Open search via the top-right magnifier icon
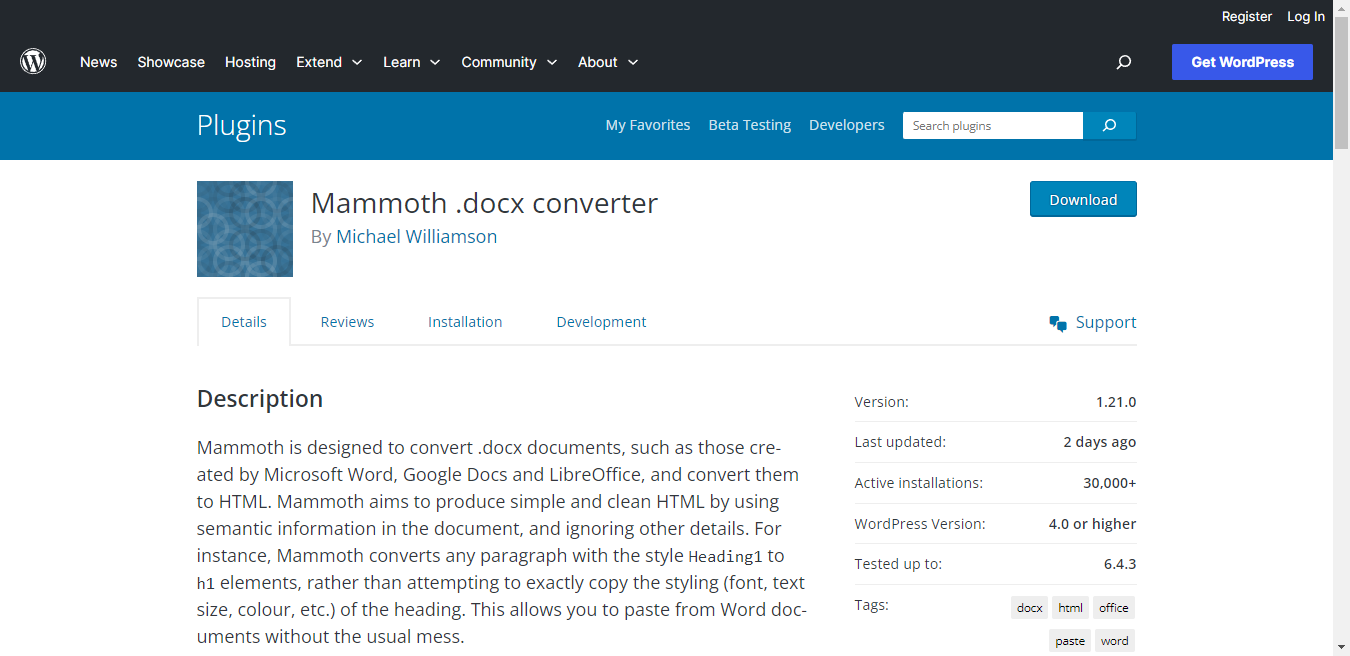The height and width of the screenshot is (656, 1350). click(x=1123, y=62)
